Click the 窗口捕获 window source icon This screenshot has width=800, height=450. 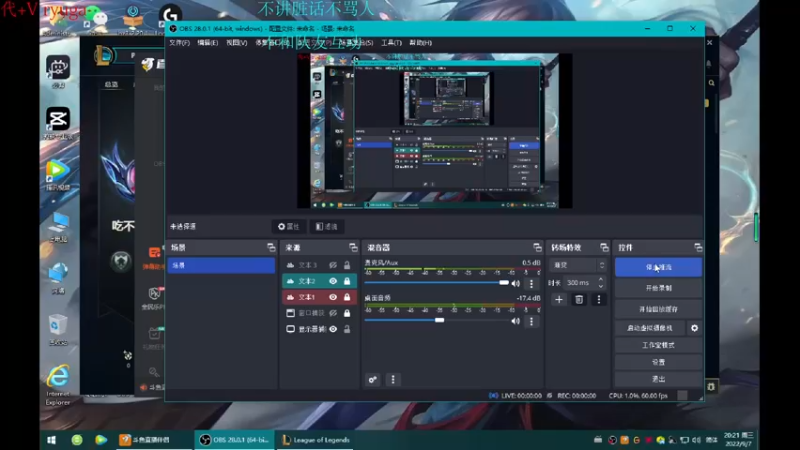[290, 313]
